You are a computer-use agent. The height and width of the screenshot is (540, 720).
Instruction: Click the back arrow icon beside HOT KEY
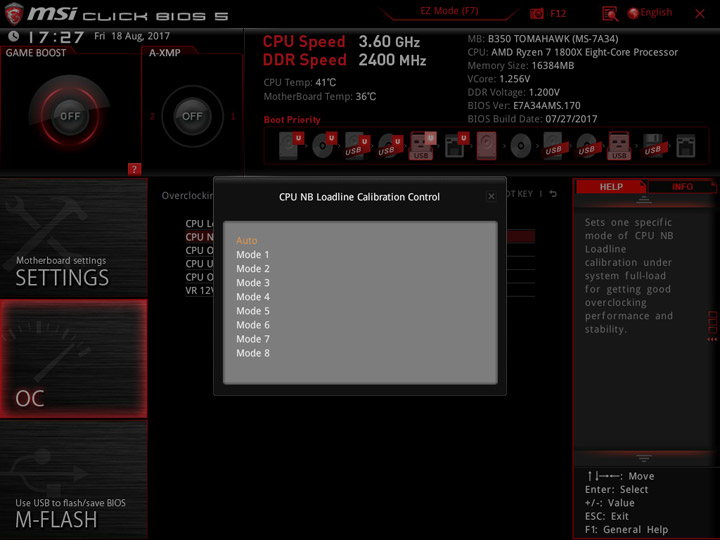coord(553,194)
